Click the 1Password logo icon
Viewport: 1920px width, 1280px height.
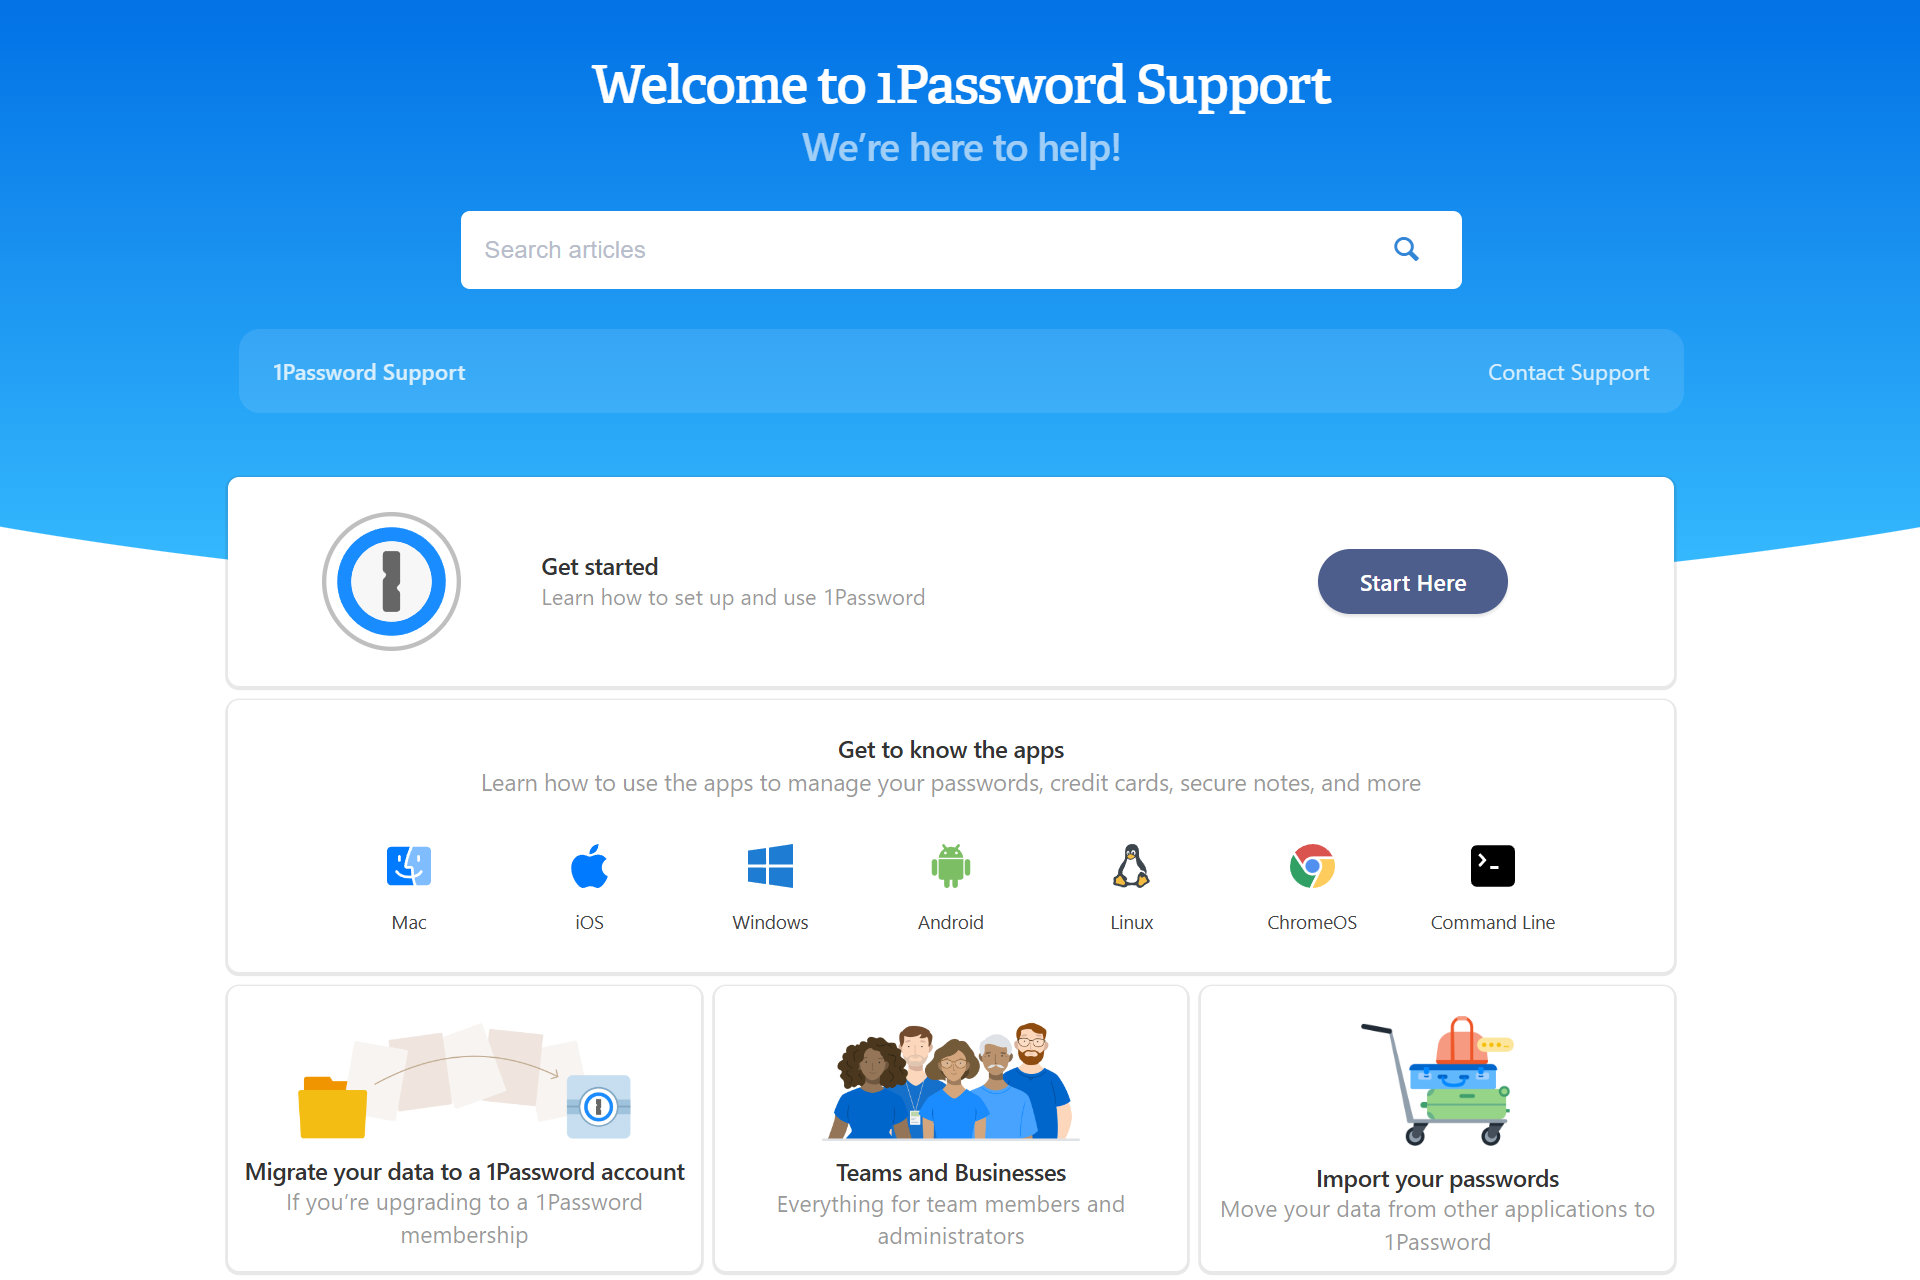click(393, 583)
